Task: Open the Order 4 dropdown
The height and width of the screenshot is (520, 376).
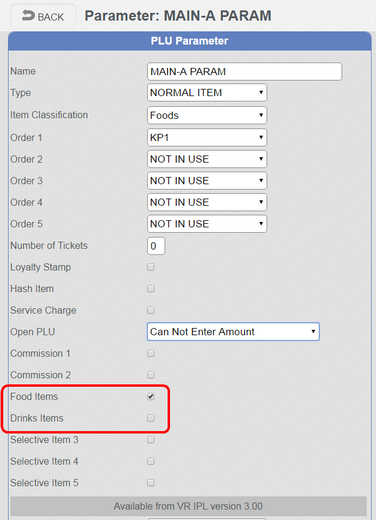Action: (207, 202)
